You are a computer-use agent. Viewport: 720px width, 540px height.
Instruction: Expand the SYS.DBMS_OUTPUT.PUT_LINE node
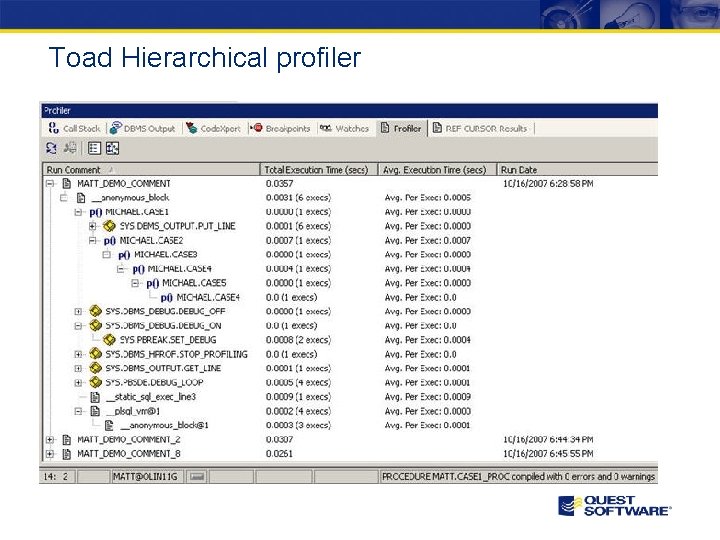coord(92,226)
